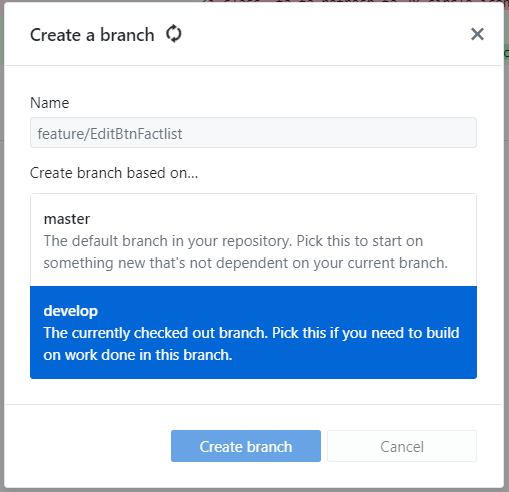Select master as the base branch
This screenshot has height=492, width=509.
point(253,240)
